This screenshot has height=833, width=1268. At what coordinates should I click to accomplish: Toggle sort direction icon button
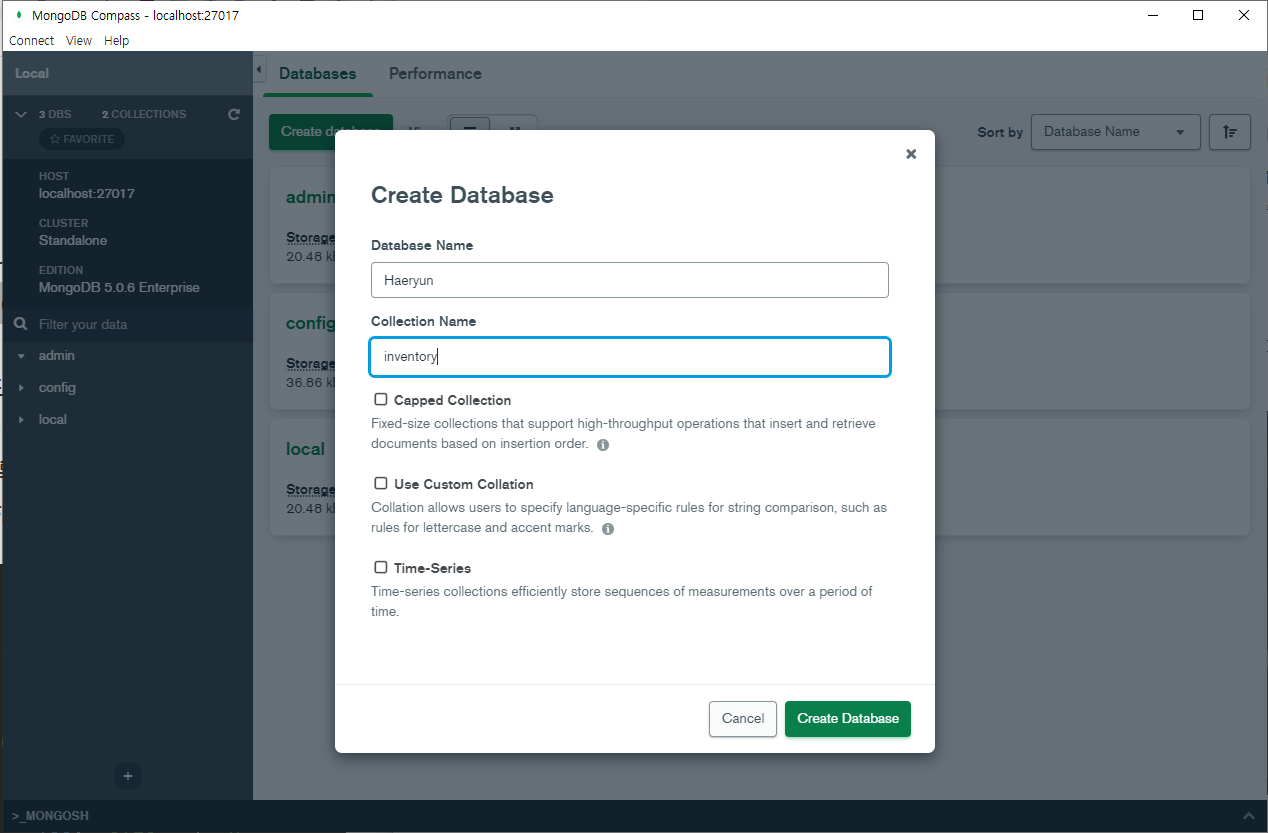point(1230,132)
